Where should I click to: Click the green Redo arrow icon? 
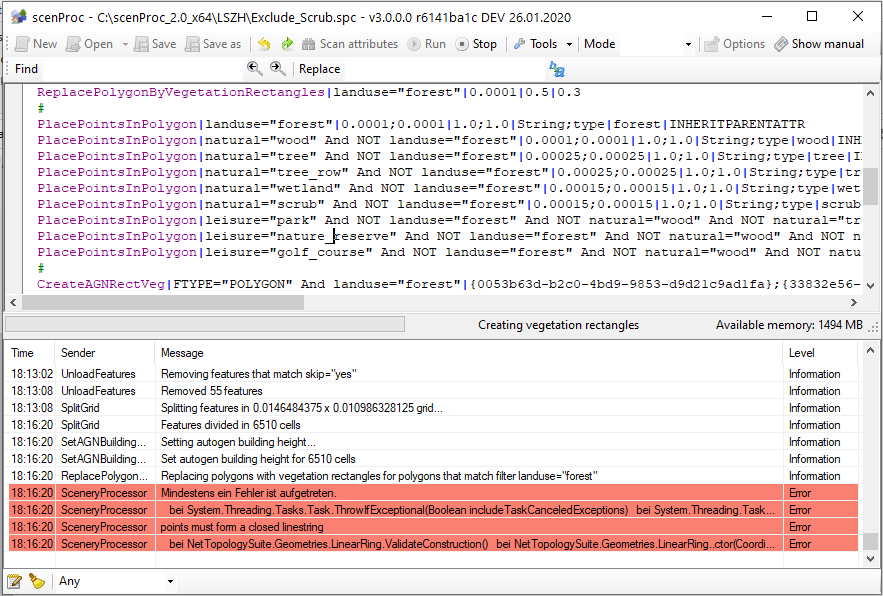[287, 44]
